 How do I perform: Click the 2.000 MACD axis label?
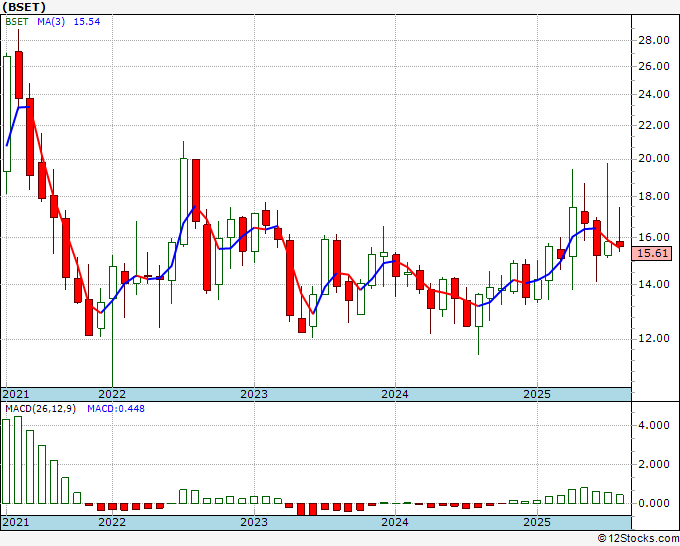(654, 464)
